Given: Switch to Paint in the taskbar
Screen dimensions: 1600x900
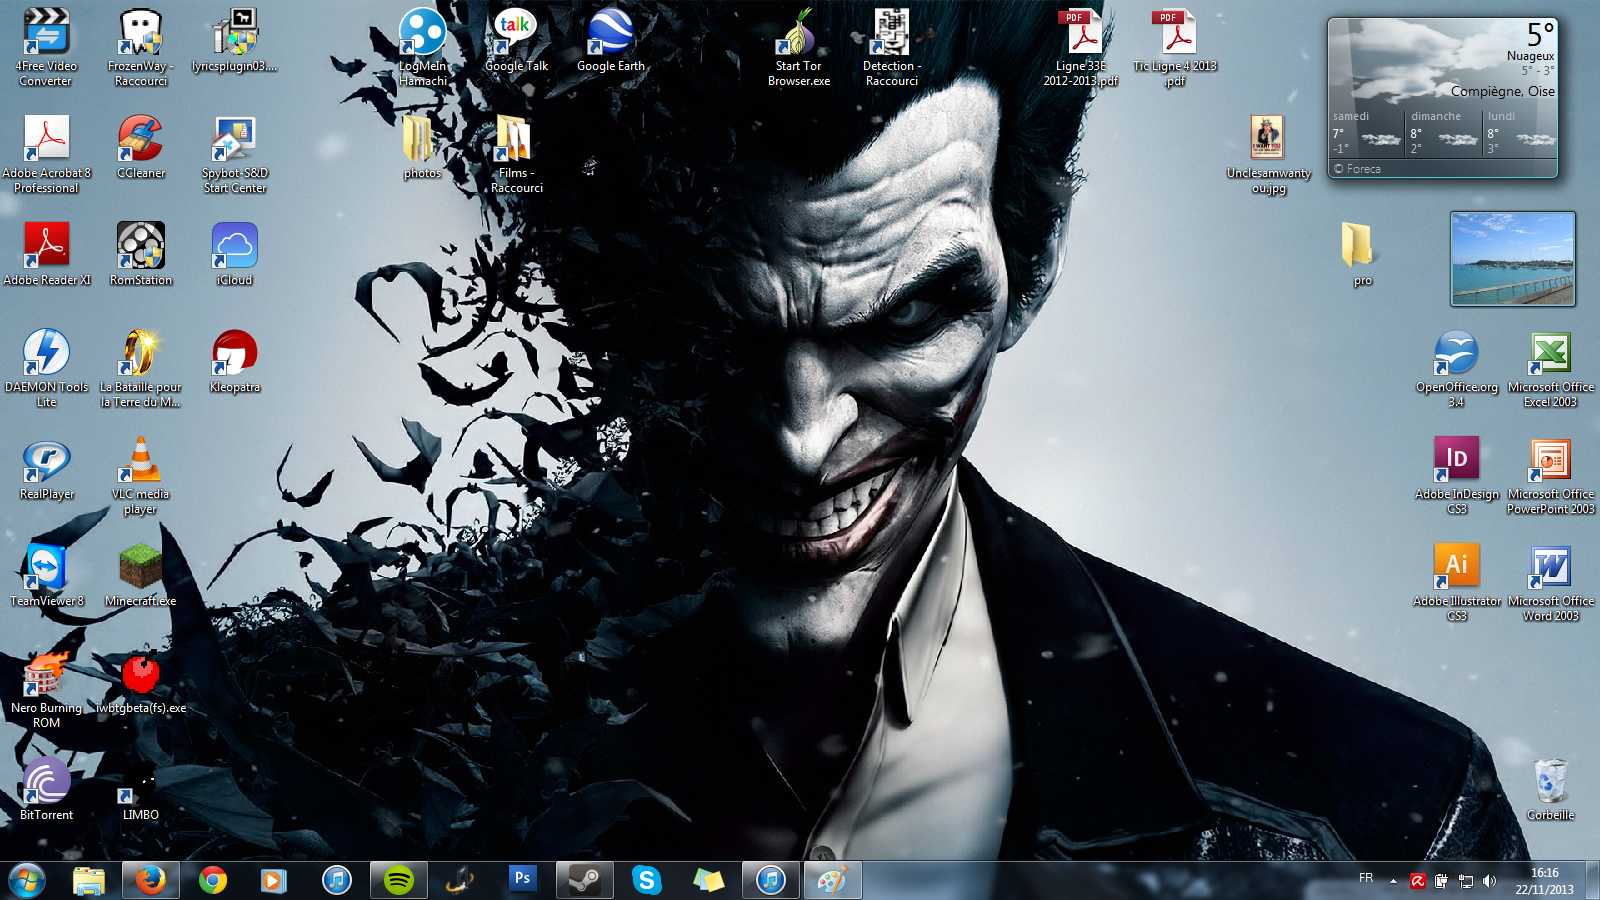Looking at the screenshot, I should (833, 881).
